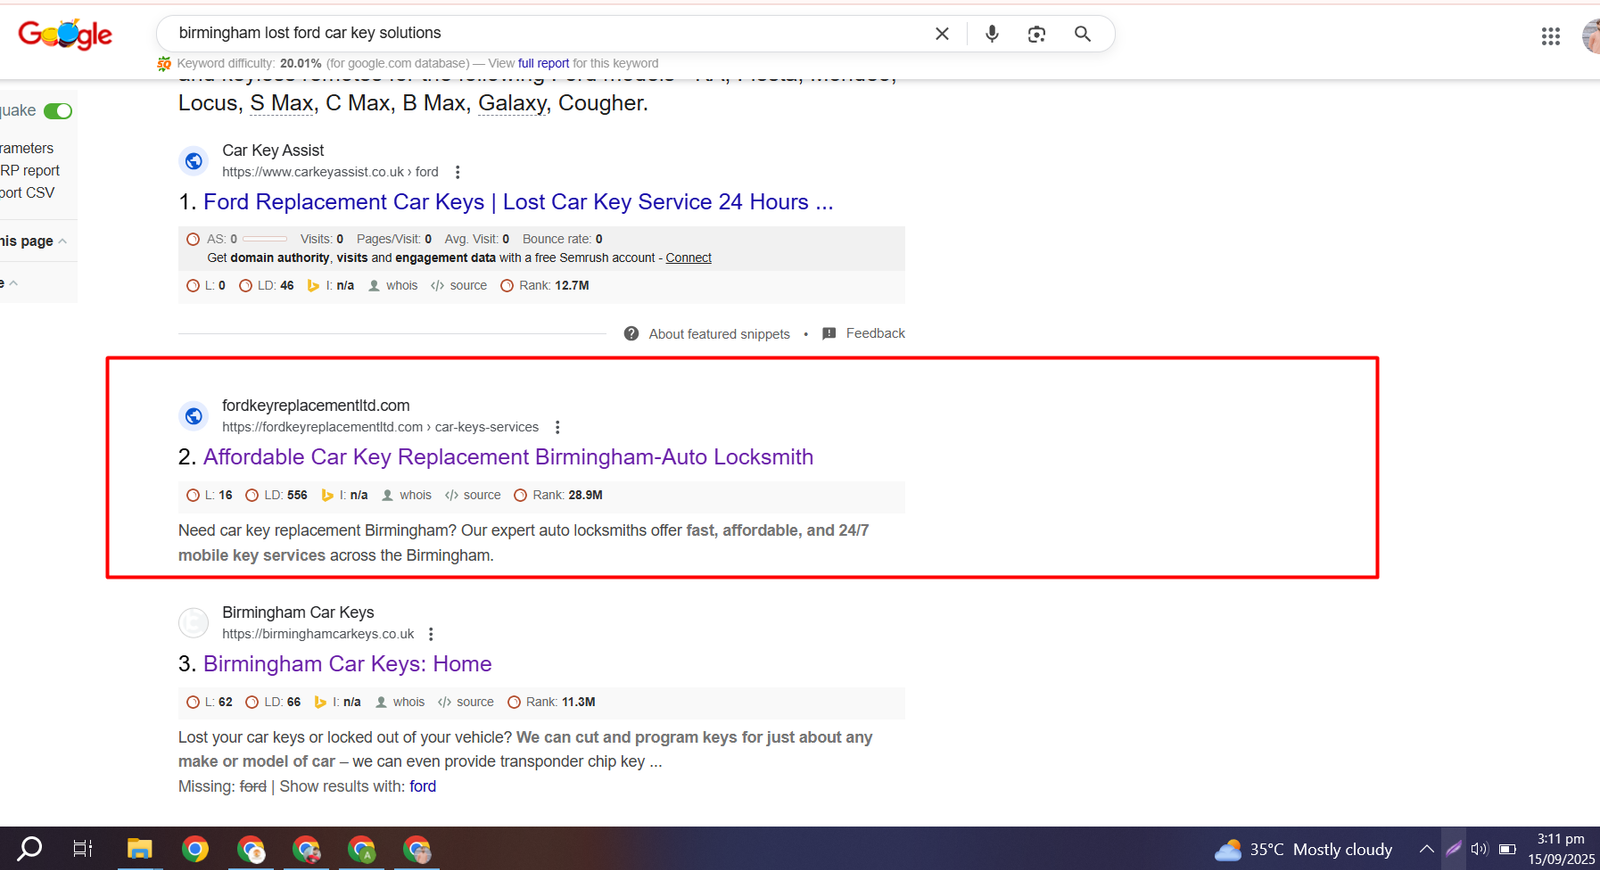This screenshot has height=870, width=1600.
Task: View full report for keyword difficulty
Action: click(543, 63)
